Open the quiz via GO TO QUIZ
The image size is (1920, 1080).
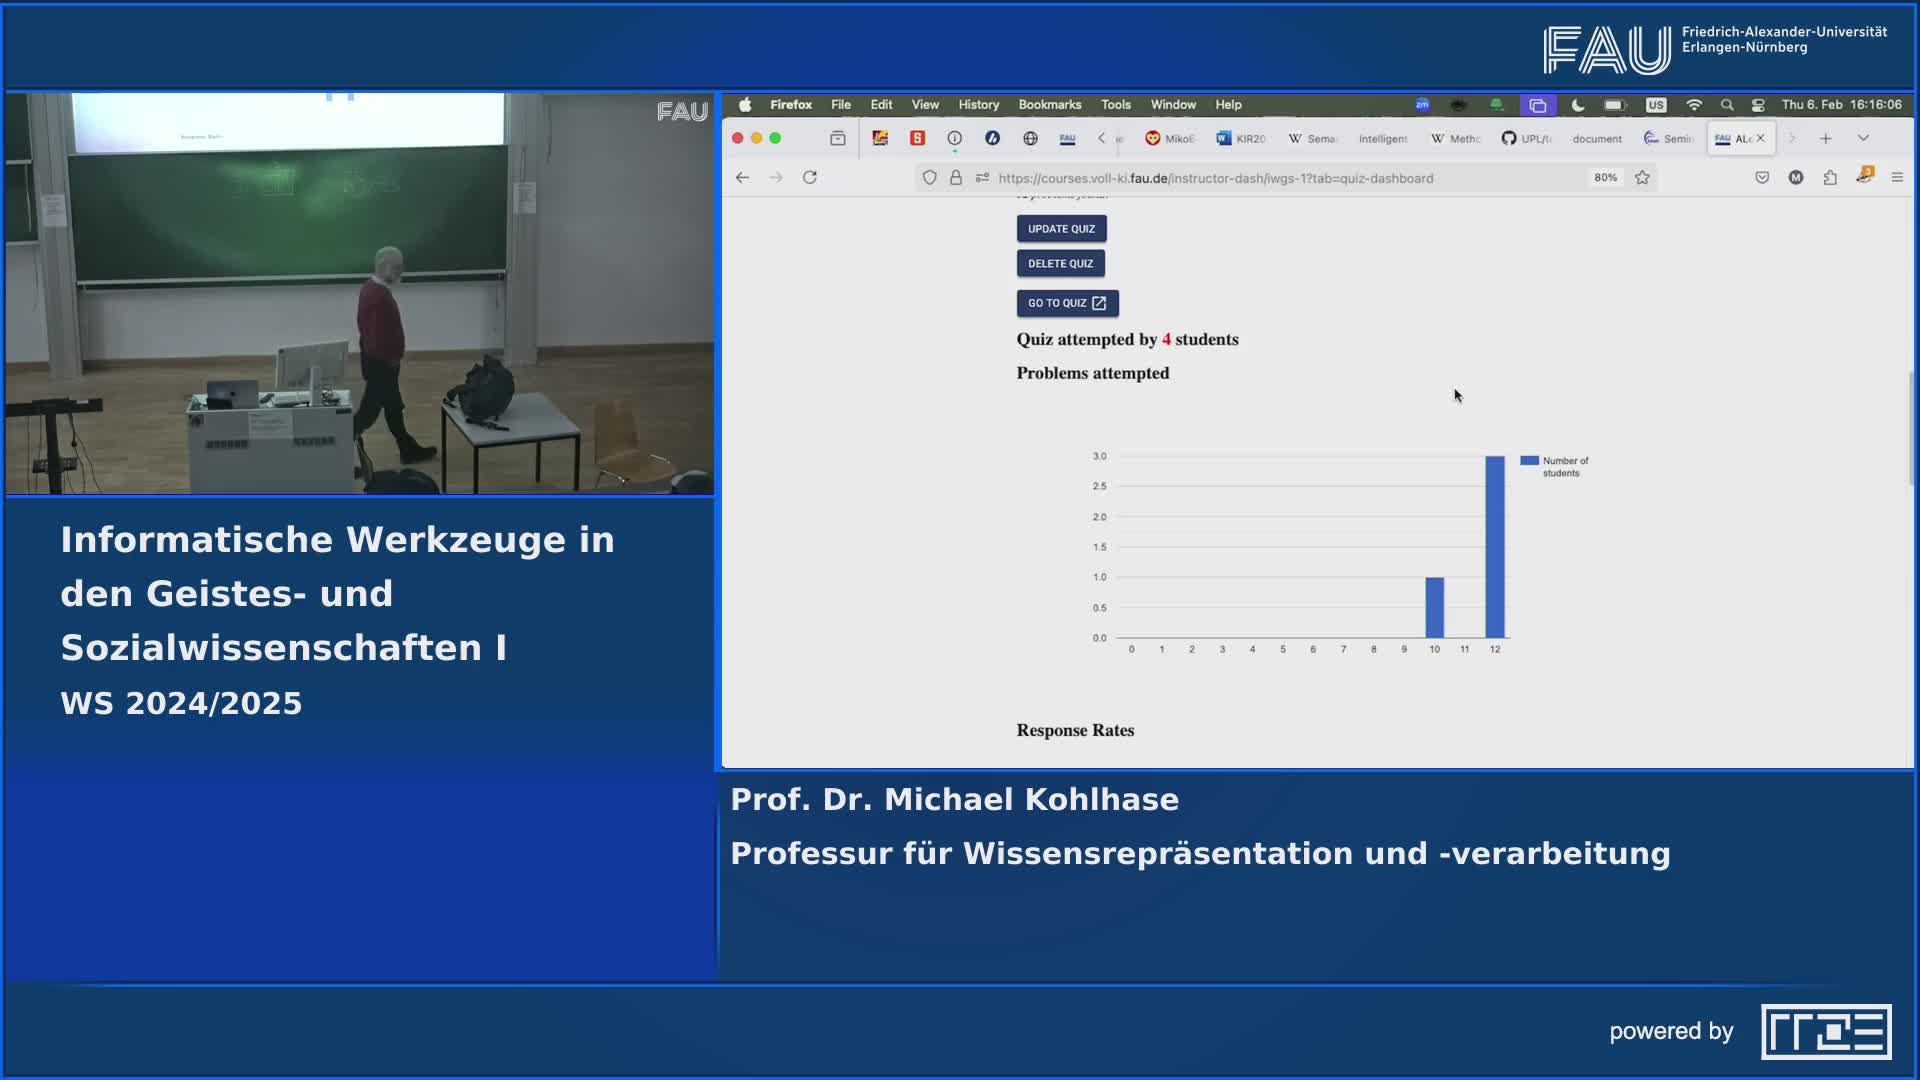click(1066, 302)
